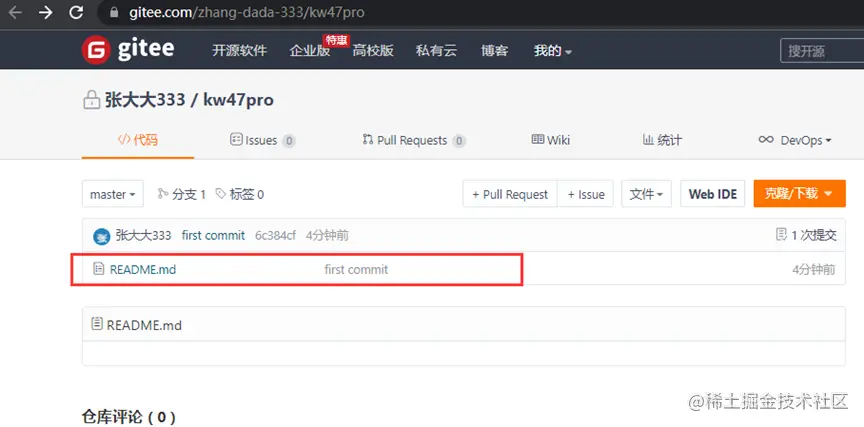Viewport: 864px width, 427px height.
Task: Switch to the 代码 tab
Action: pyautogui.click(x=138, y=140)
